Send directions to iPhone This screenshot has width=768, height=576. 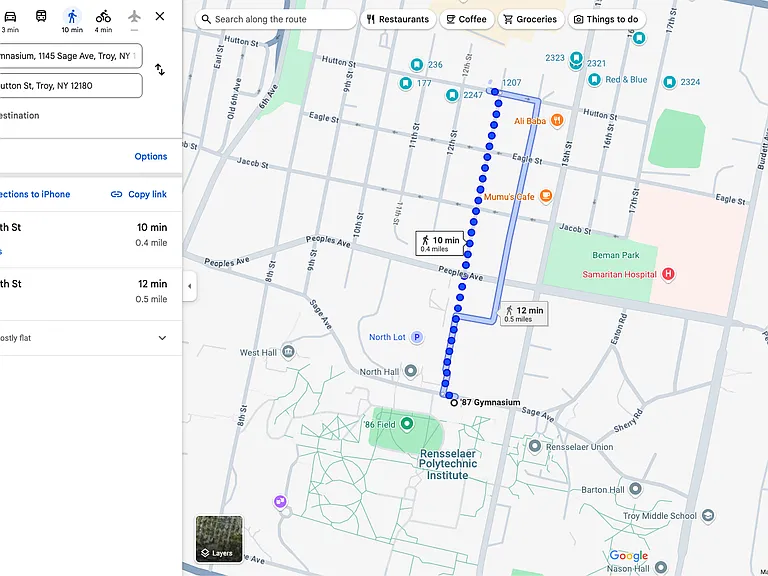click(x=35, y=194)
